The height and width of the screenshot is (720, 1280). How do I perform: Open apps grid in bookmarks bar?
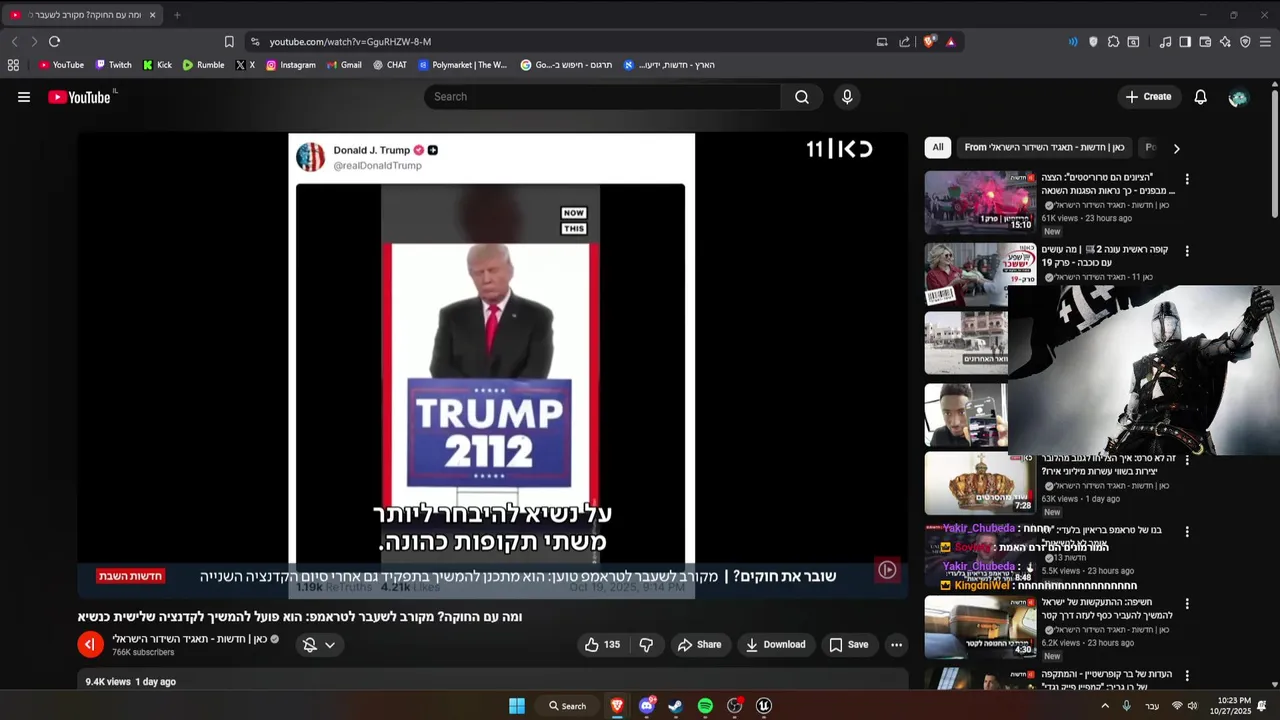(13, 65)
